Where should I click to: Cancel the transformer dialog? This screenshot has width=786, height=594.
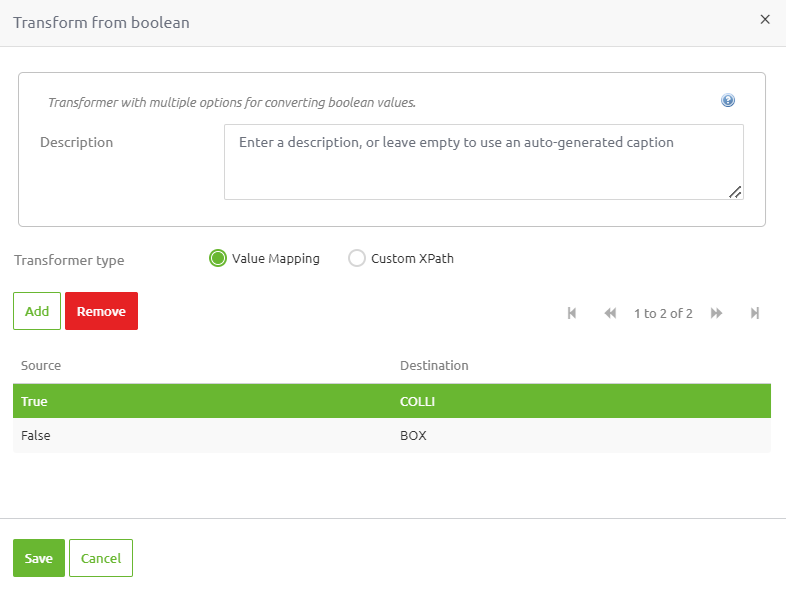pyautogui.click(x=101, y=558)
